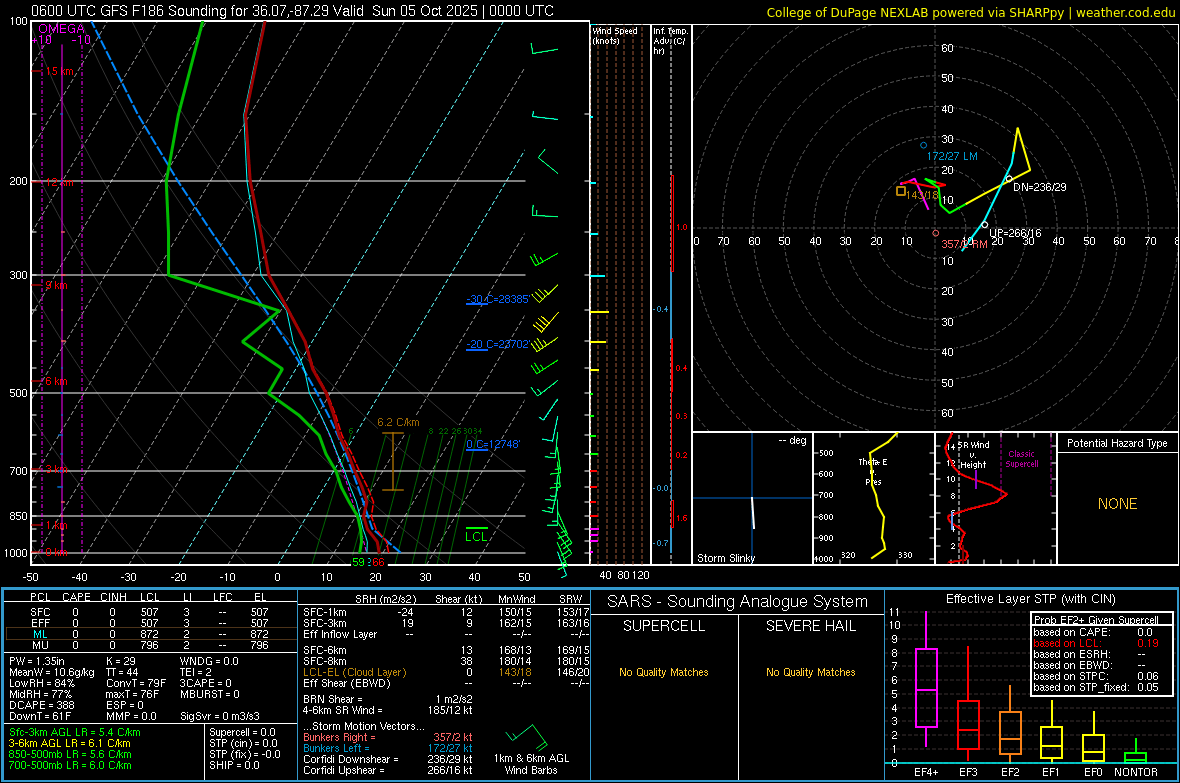
Task: Click the '15 km' height marker
Action: [x=59, y=71]
